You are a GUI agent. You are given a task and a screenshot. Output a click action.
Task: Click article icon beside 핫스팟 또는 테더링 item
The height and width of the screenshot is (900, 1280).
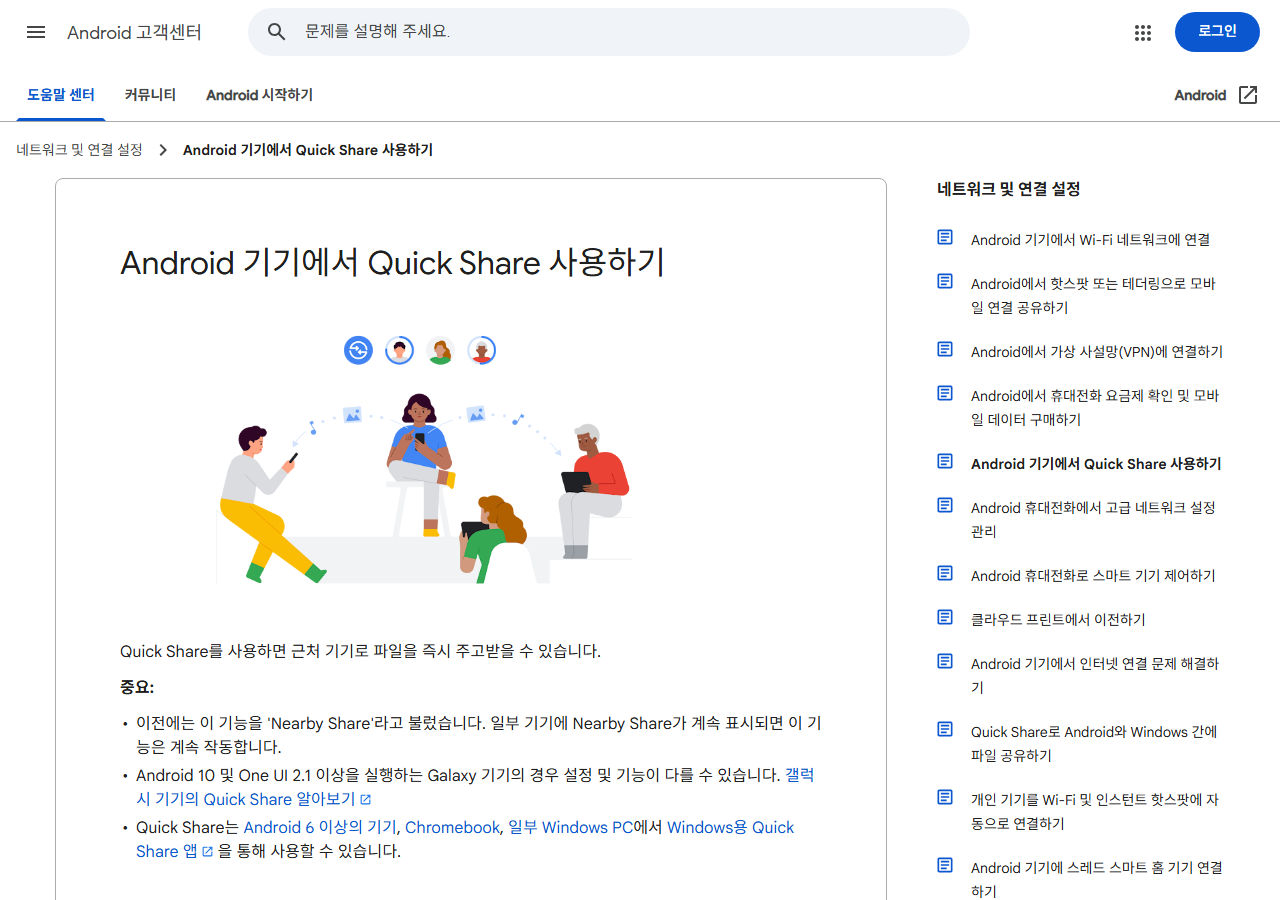pyautogui.click(x=945, y=281)
